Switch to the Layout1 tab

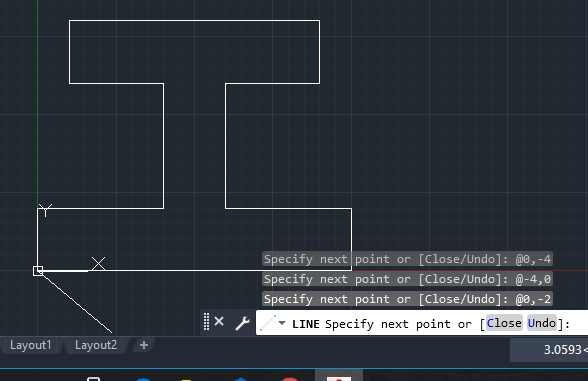31,345
